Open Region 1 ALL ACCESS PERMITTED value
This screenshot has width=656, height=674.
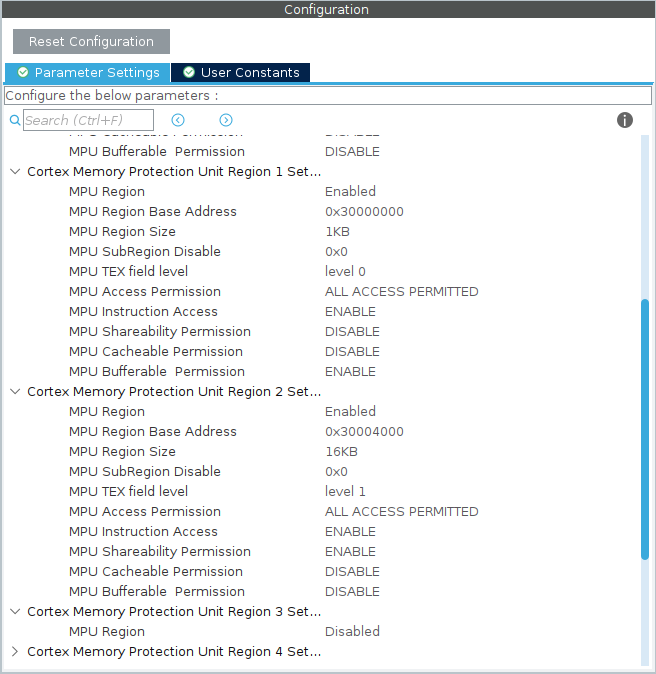point(402,291)
